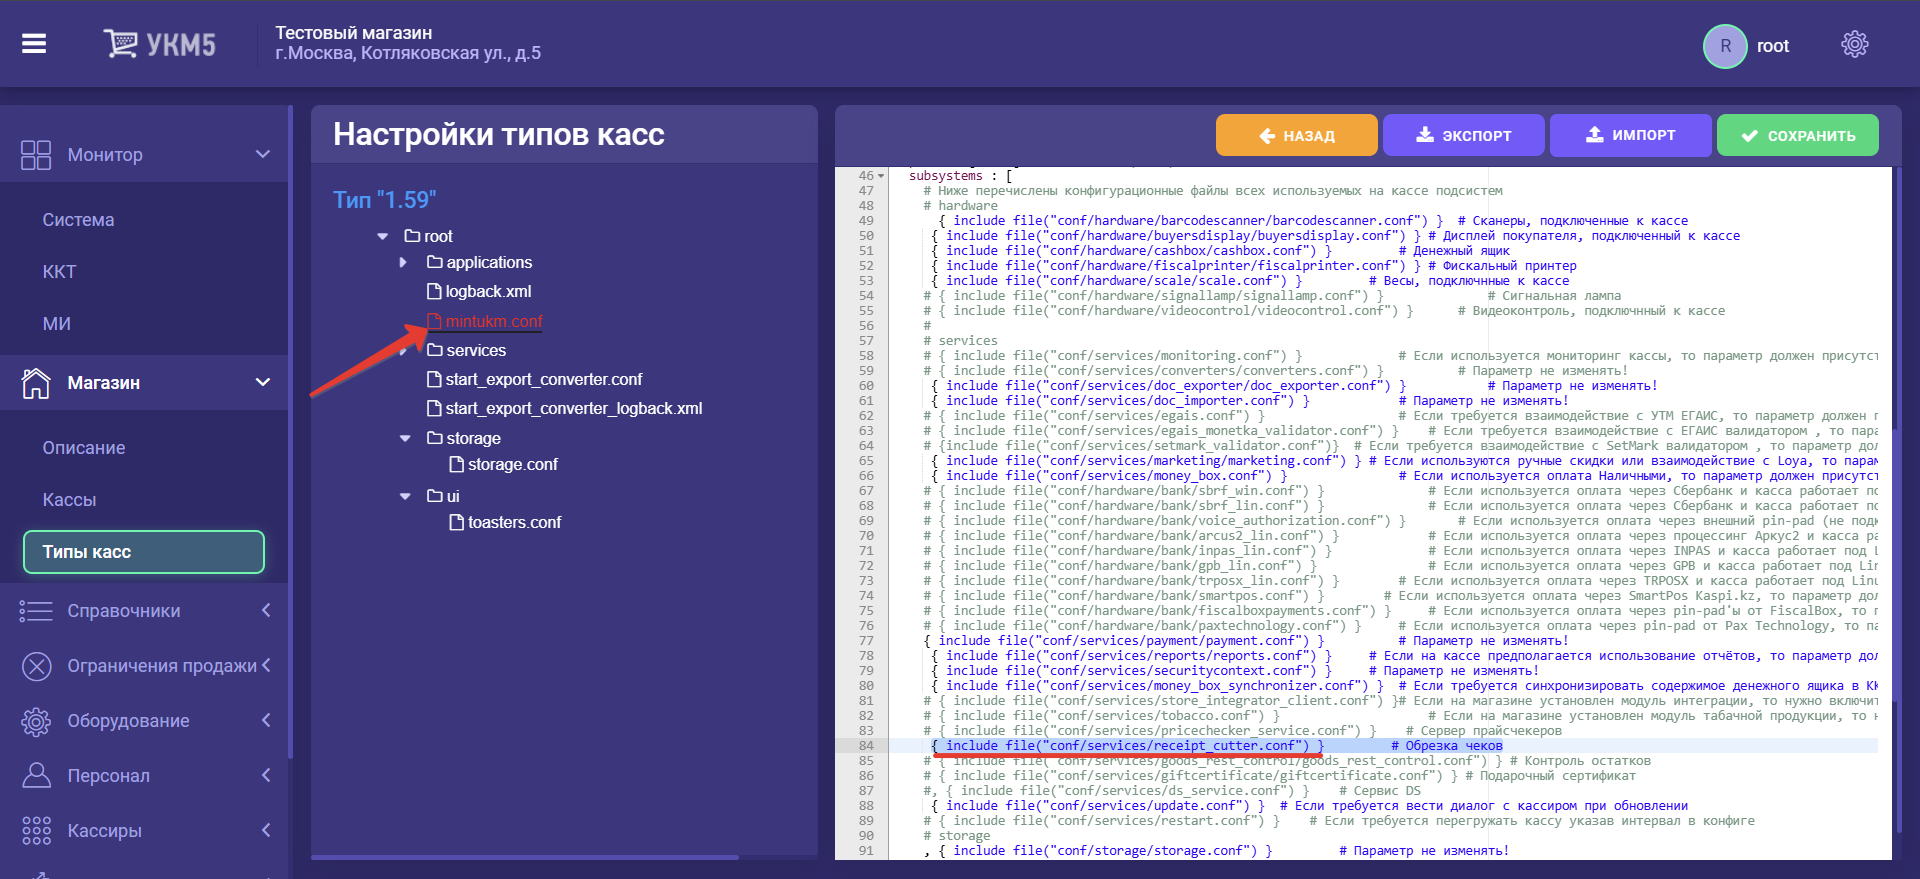Viewport: 1920px width, 879px height.
Task: Expand the Ограничения продажи submenu arrow
Action: [266, 665]
